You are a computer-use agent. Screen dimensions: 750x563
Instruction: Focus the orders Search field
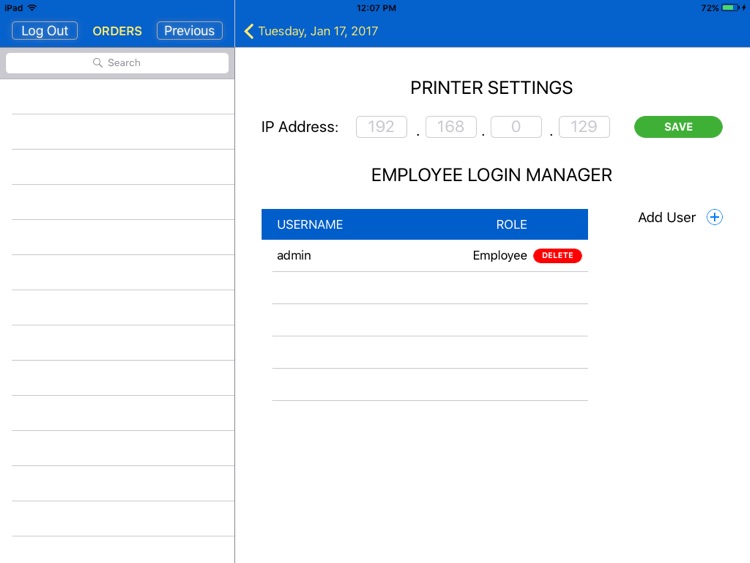(x=117, y=63)
